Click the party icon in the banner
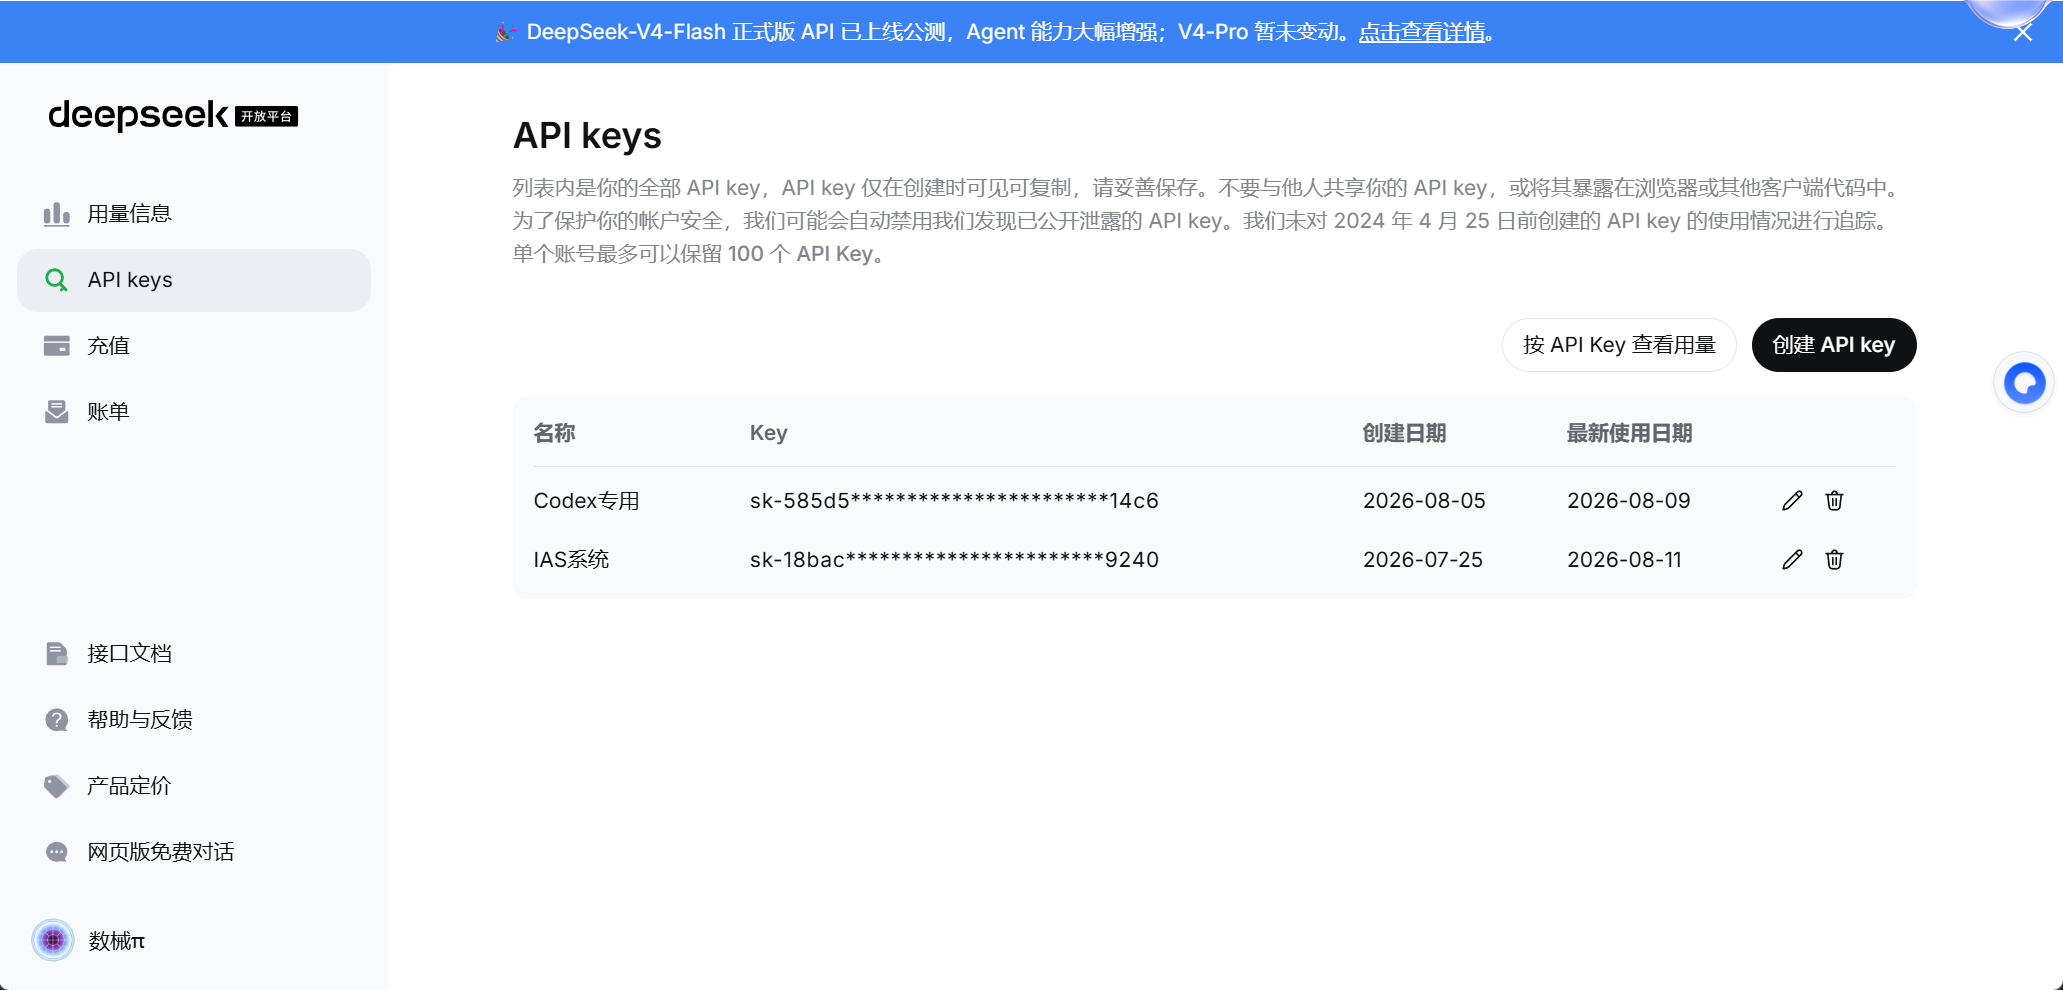2063x990 pixels. 506,32
